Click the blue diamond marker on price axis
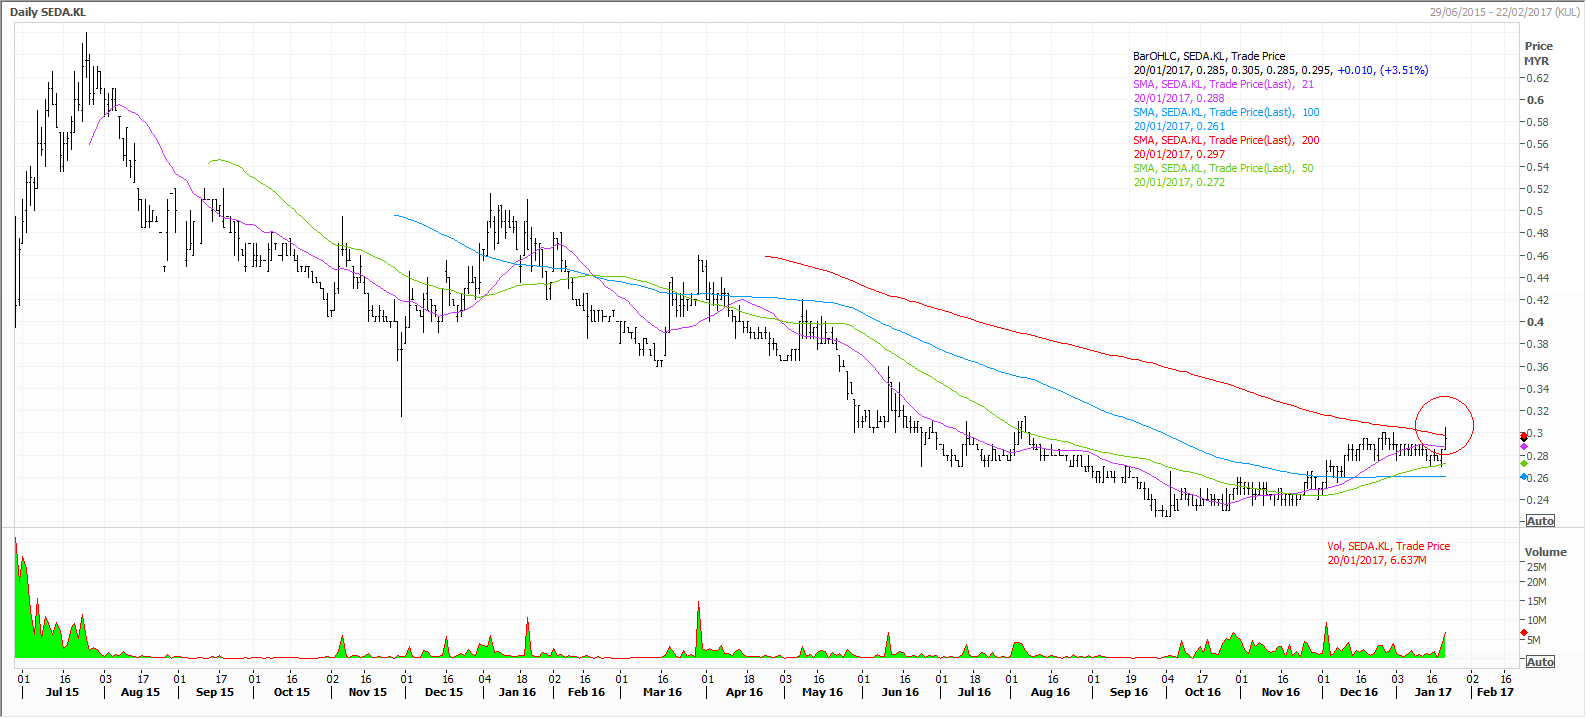The width and height of the screenshot is (1586, 718). click(1524, 477)
